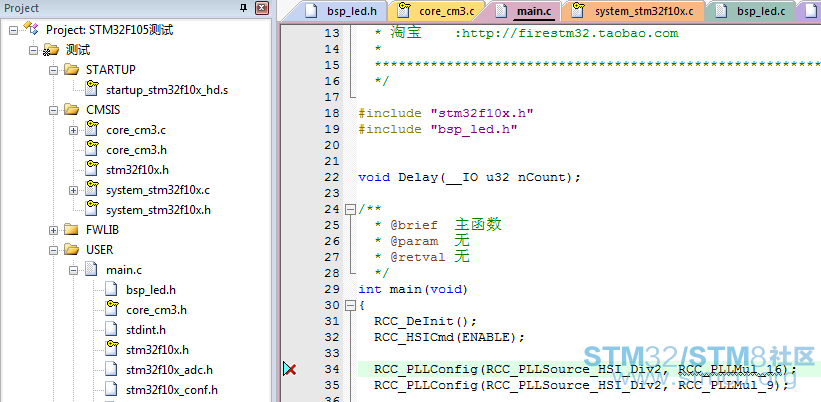Click RCC_HSICmd(ENABLE) on line 32

449,337
